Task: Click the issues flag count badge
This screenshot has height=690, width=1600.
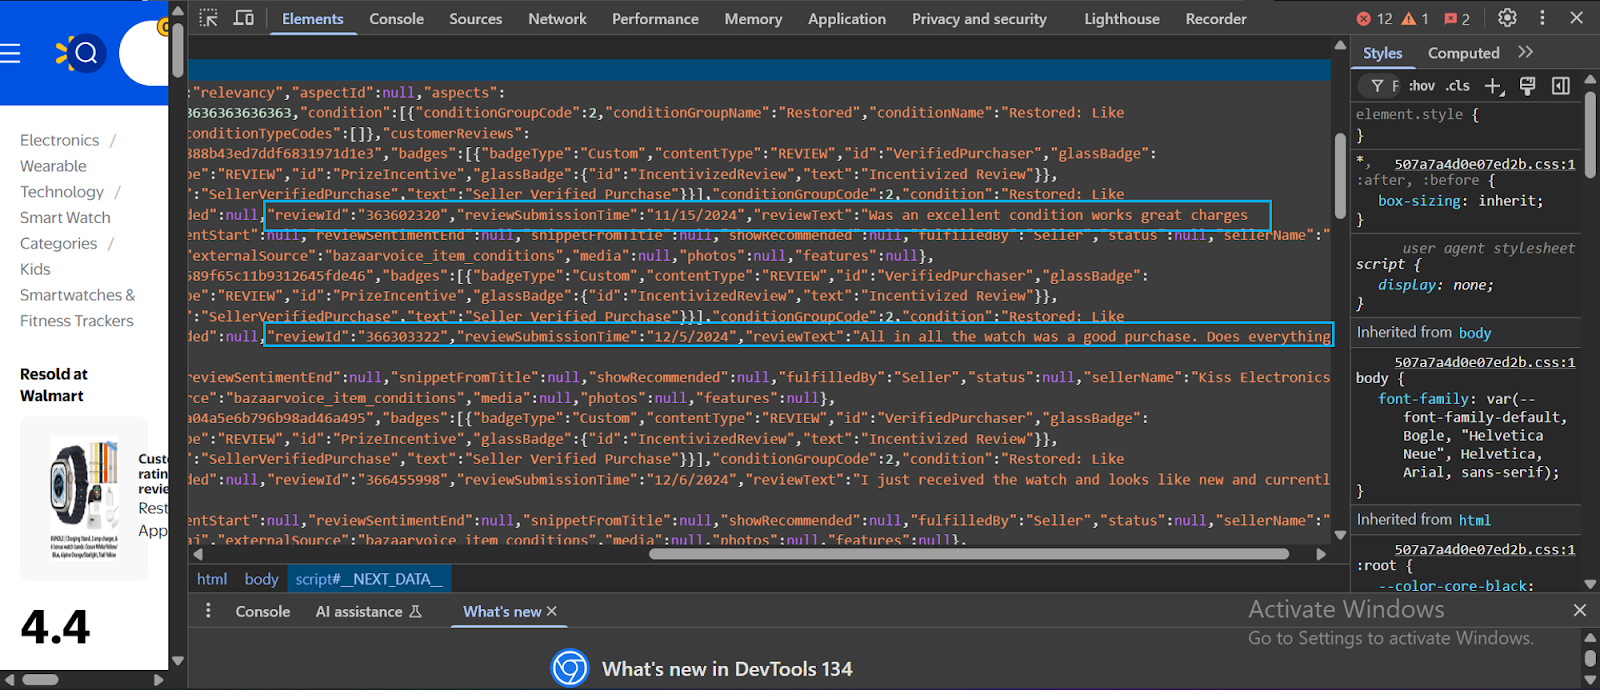Action: click(1457, 18)
